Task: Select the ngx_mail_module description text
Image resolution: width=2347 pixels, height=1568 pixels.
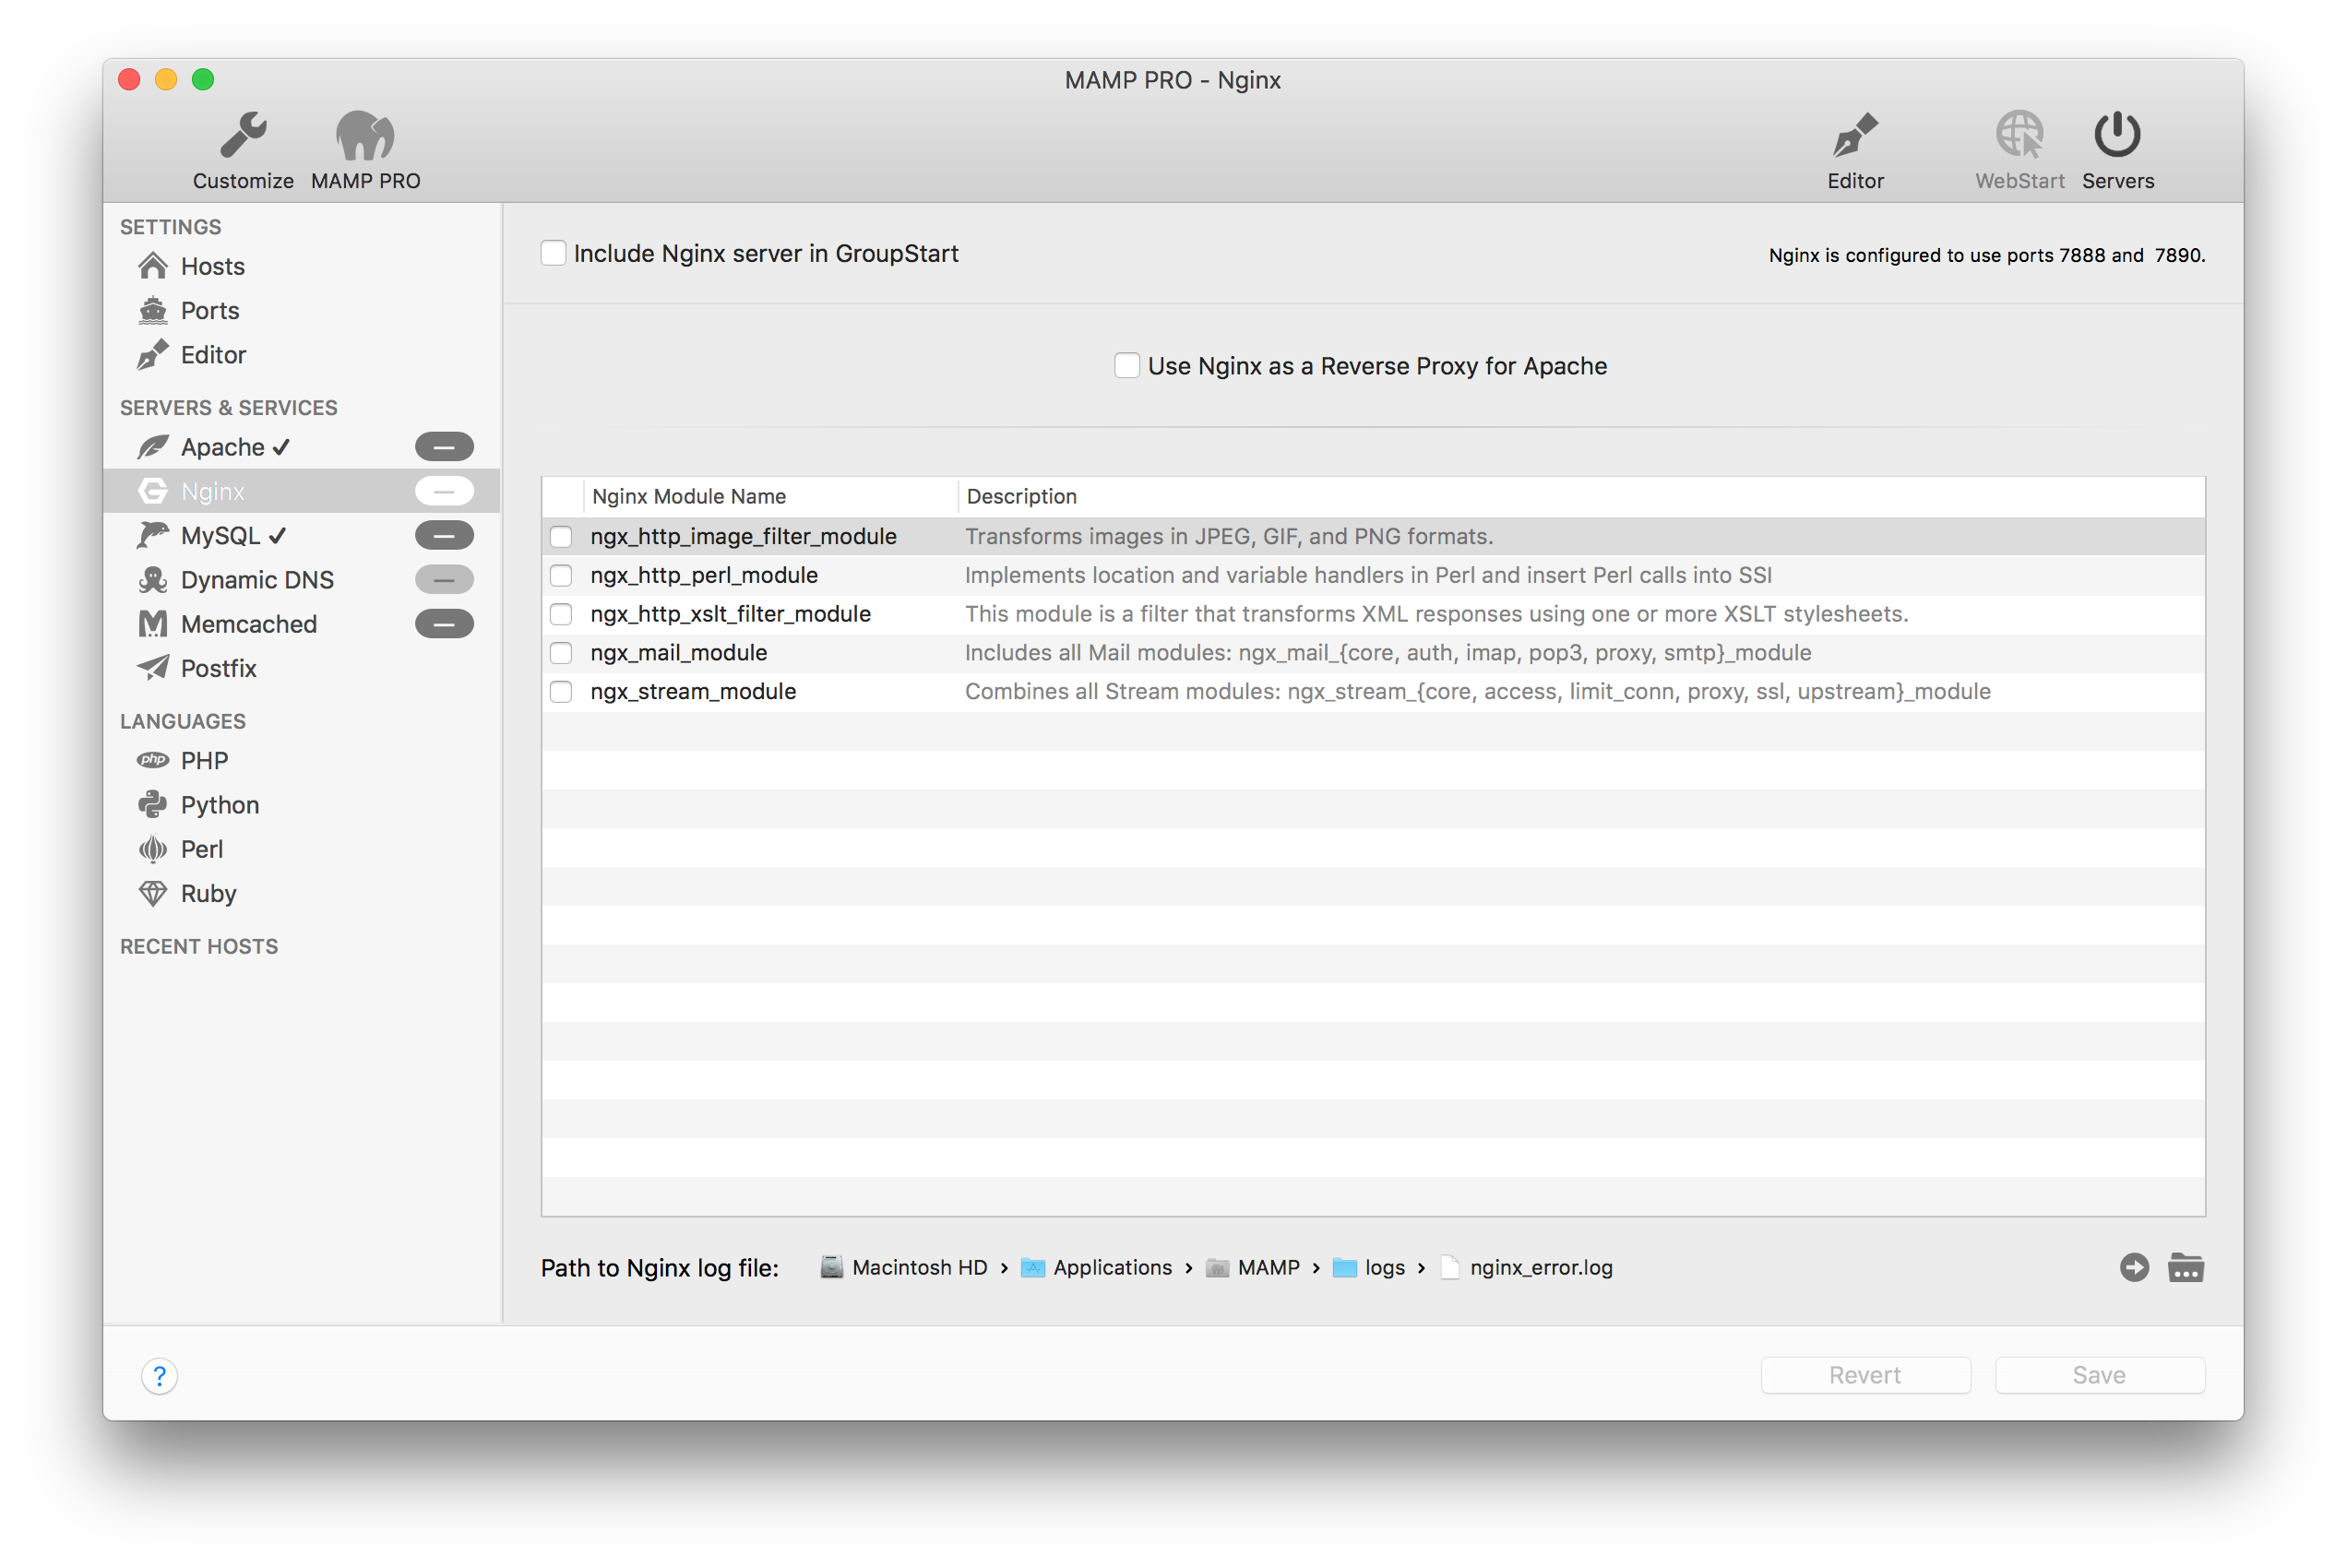Action: pyautogui.click(x=1388, y=653)
